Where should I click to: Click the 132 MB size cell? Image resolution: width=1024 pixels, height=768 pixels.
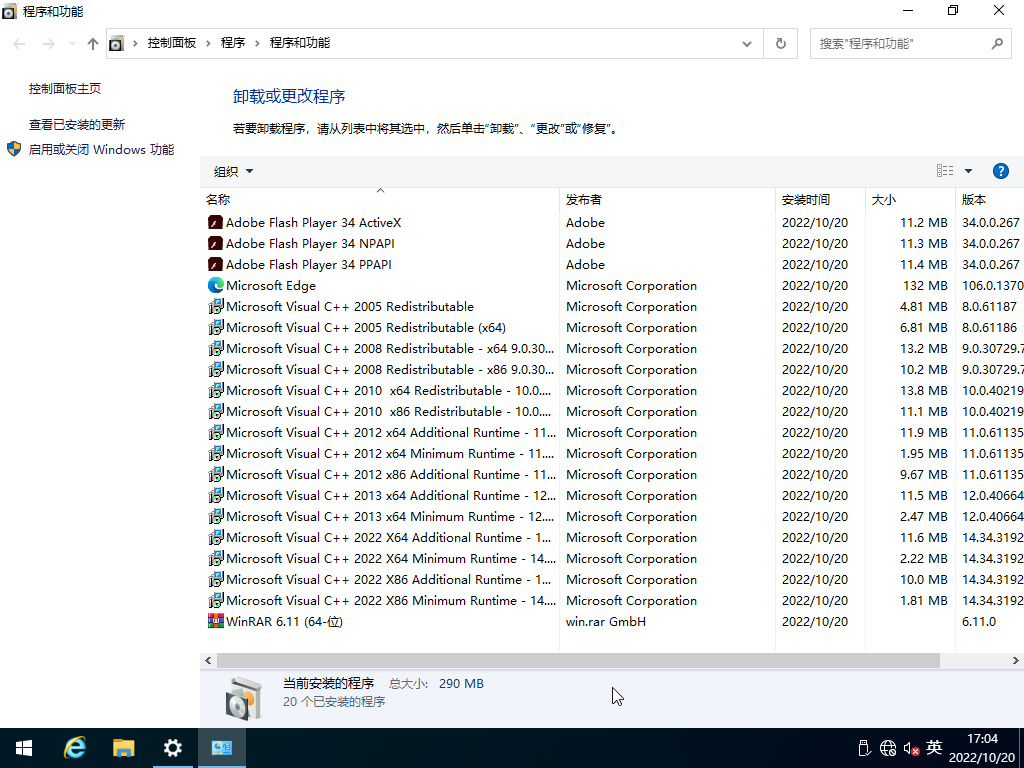925,285
